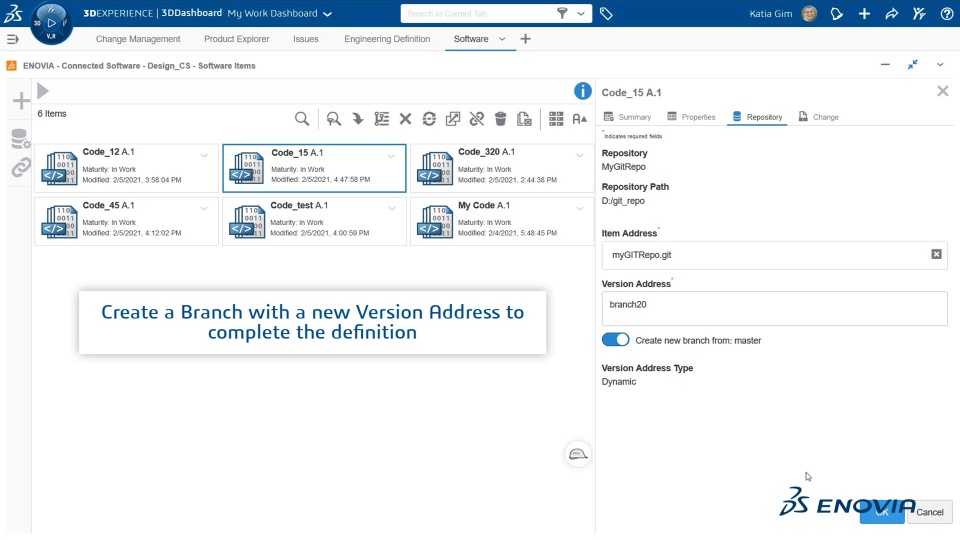Toggle the hamburger side menu
Viewport: 960px width, 540px height.
click(12, 39)
